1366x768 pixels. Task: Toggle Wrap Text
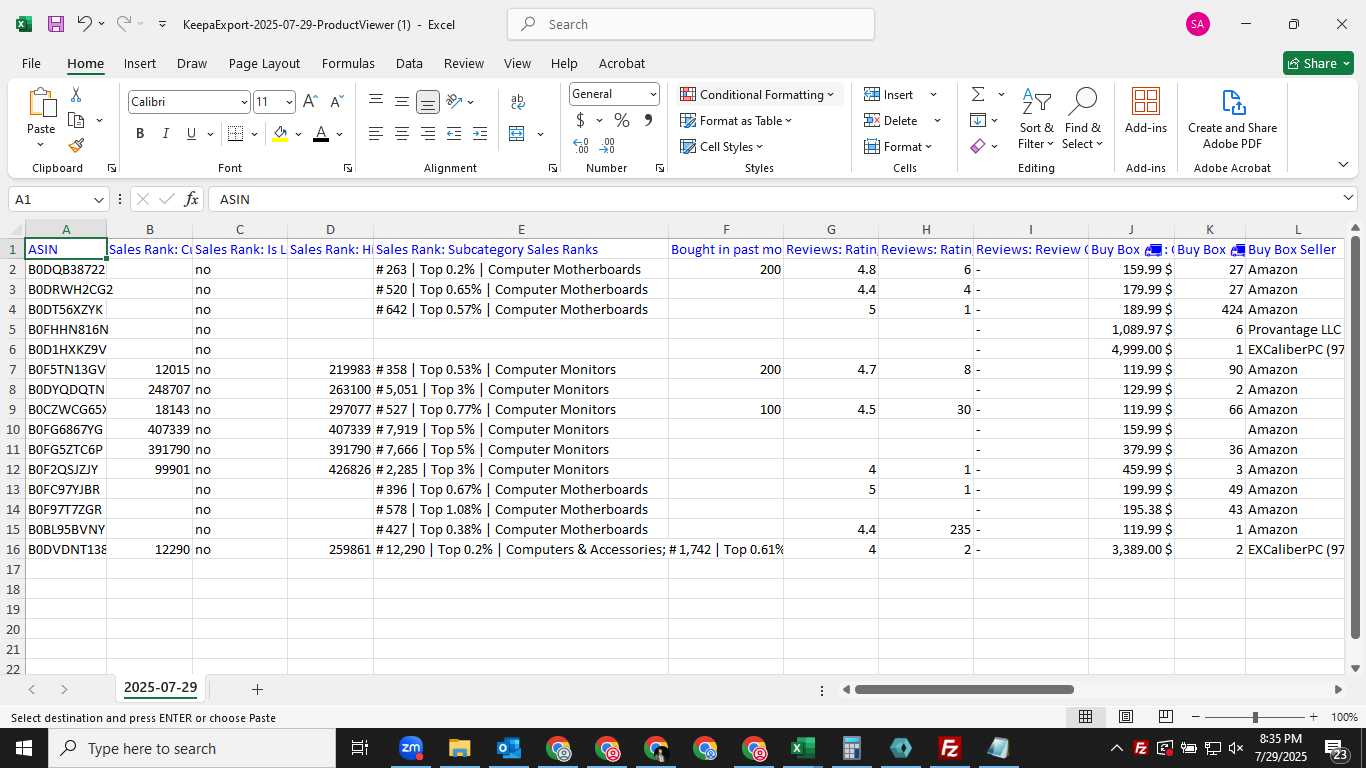click(518, 101)
